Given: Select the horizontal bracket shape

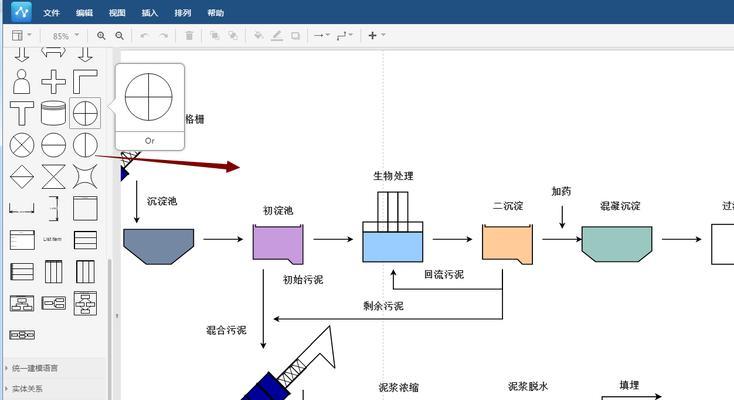Looking at the screenshot, I should coord(22,208).
